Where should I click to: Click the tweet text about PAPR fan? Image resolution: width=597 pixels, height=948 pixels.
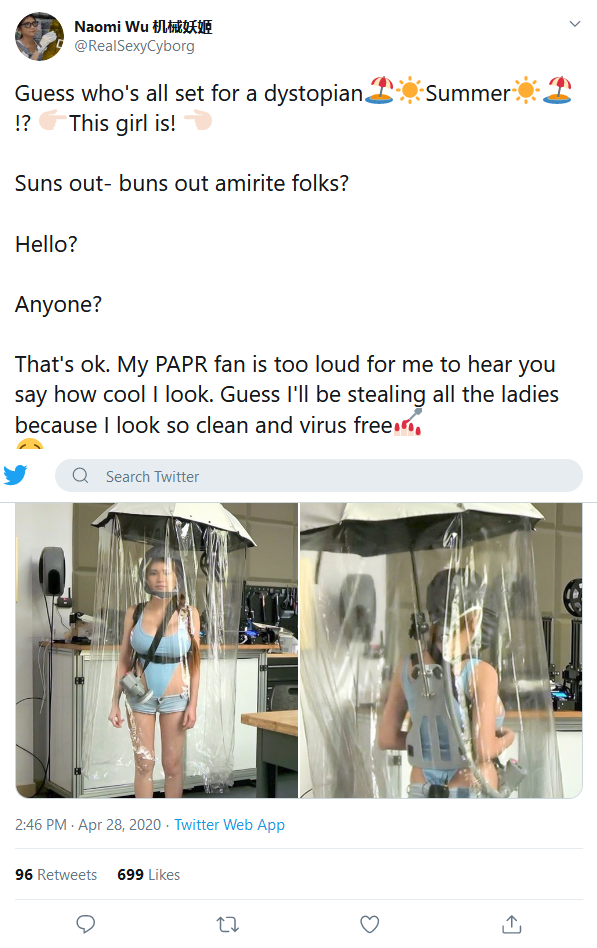click(287, 394)
